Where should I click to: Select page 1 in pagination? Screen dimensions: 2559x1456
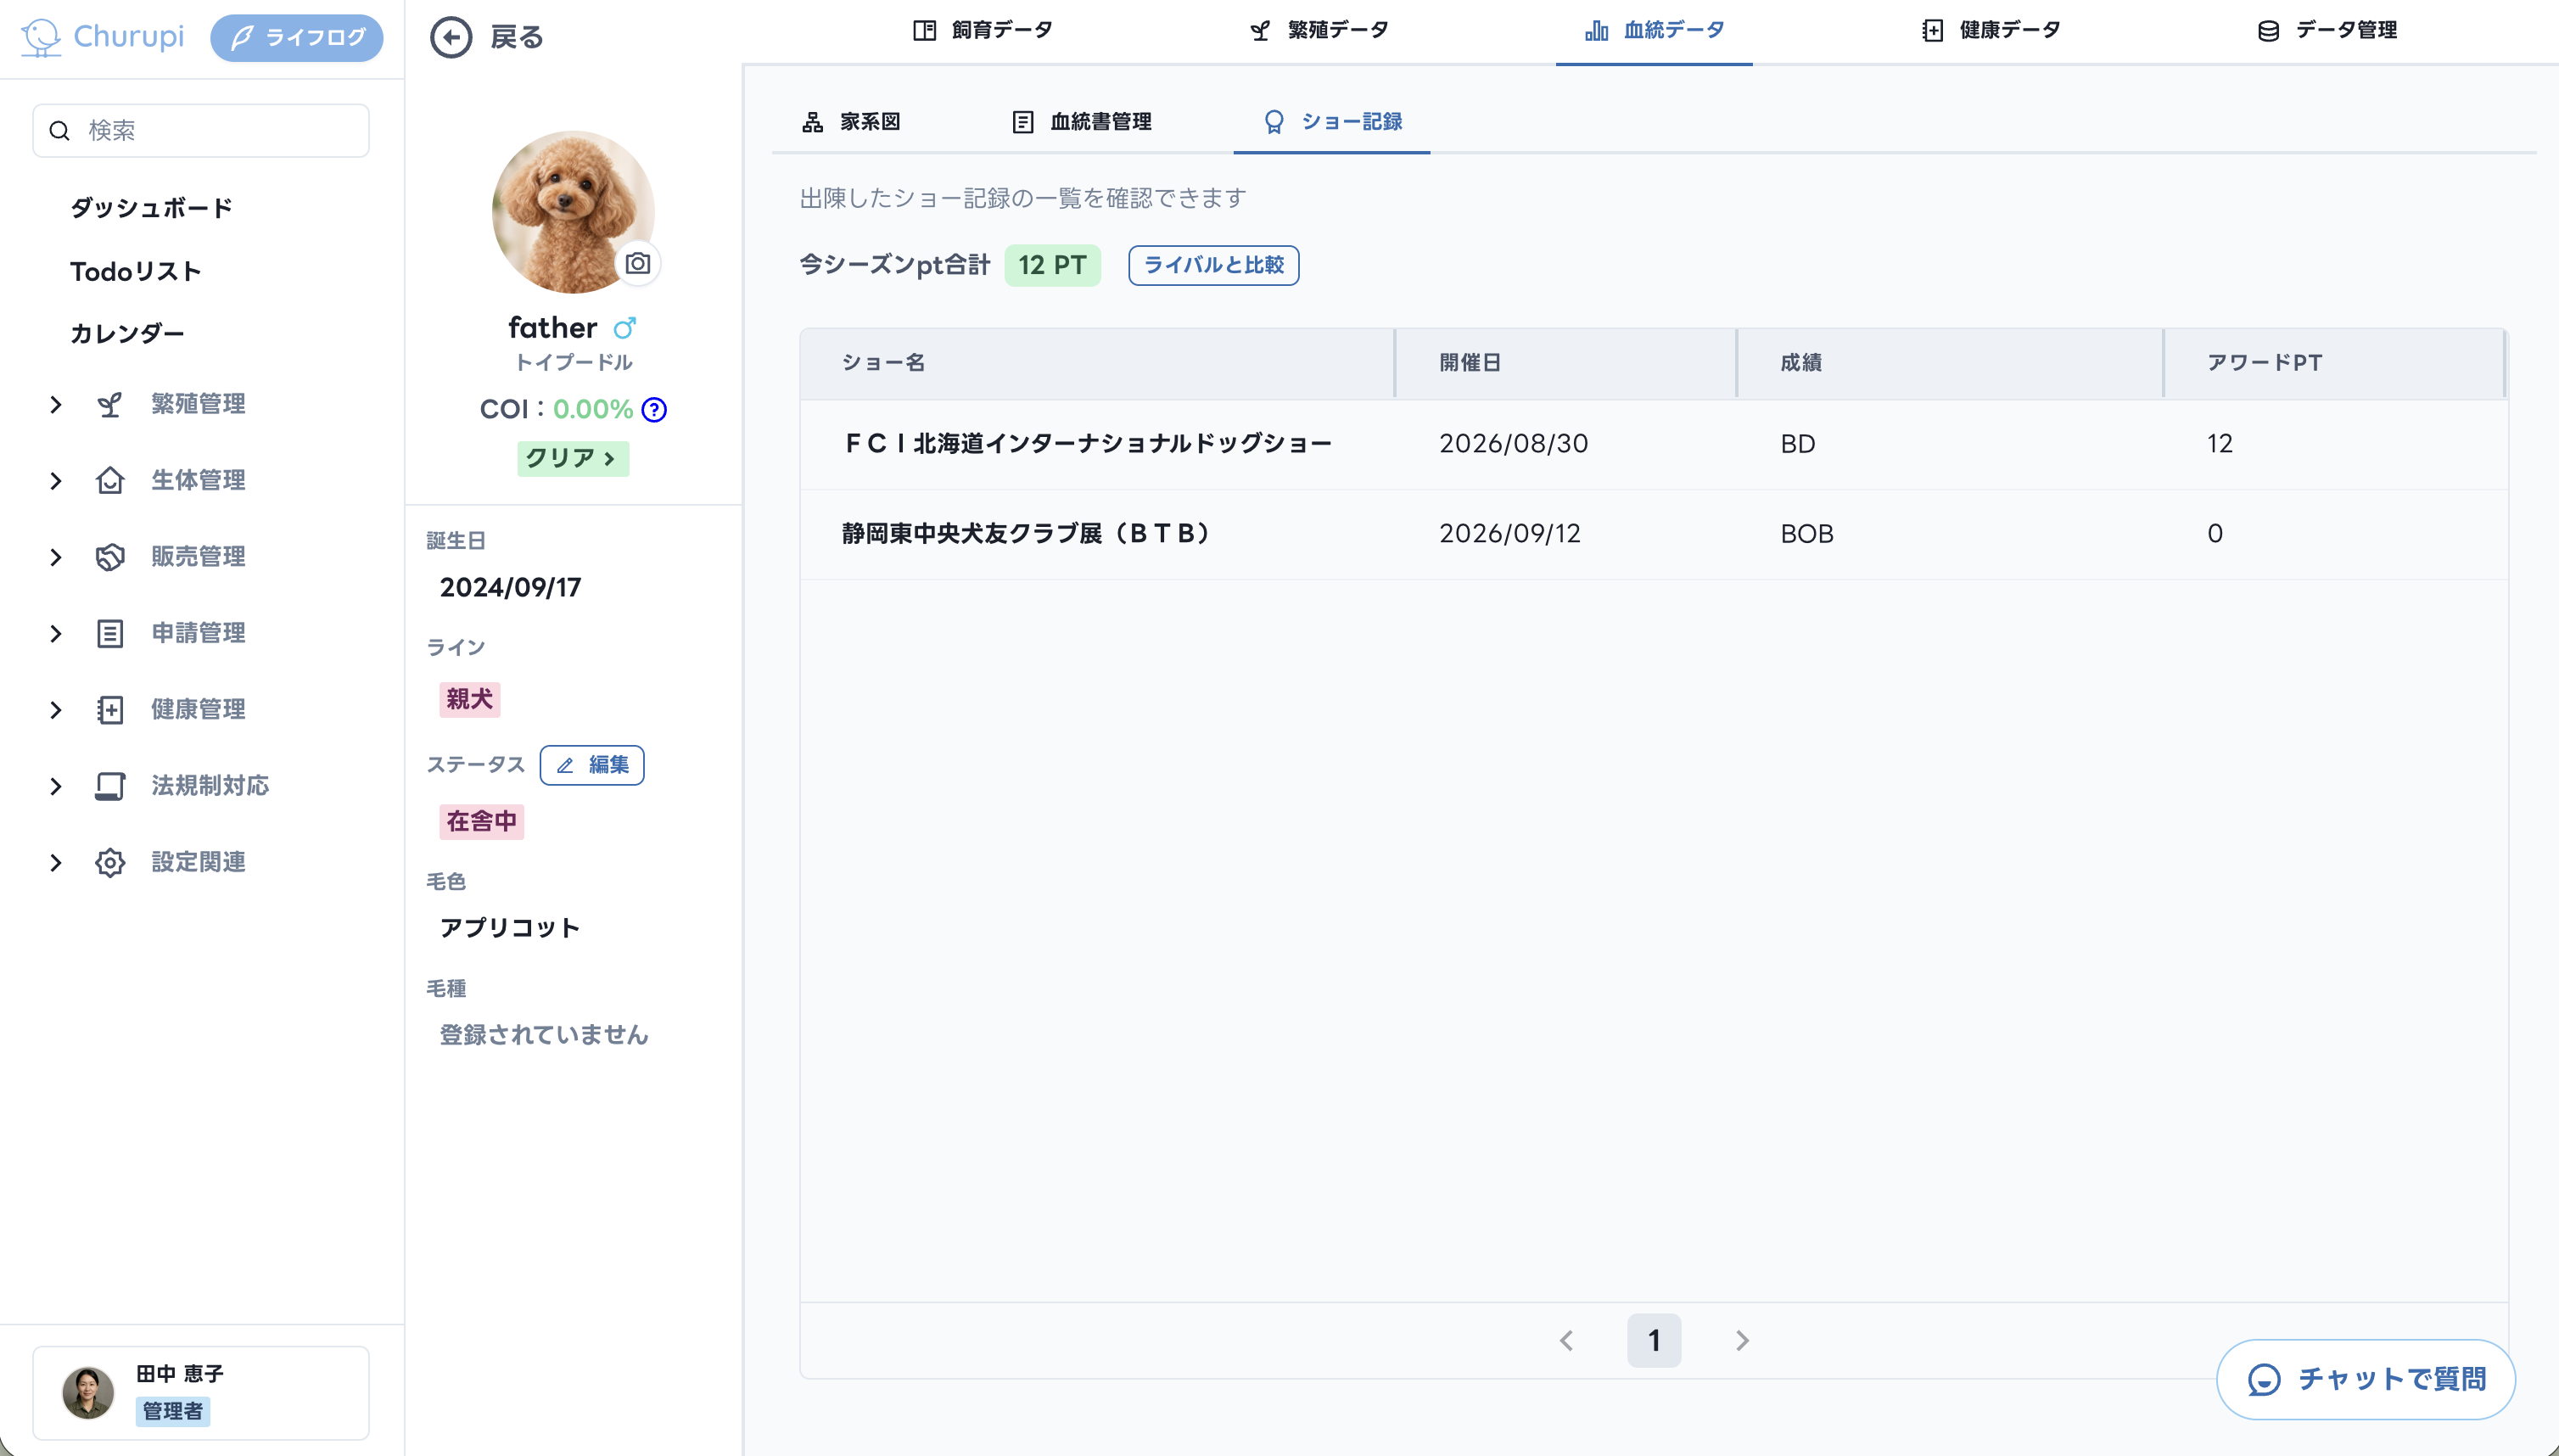1654,1340
